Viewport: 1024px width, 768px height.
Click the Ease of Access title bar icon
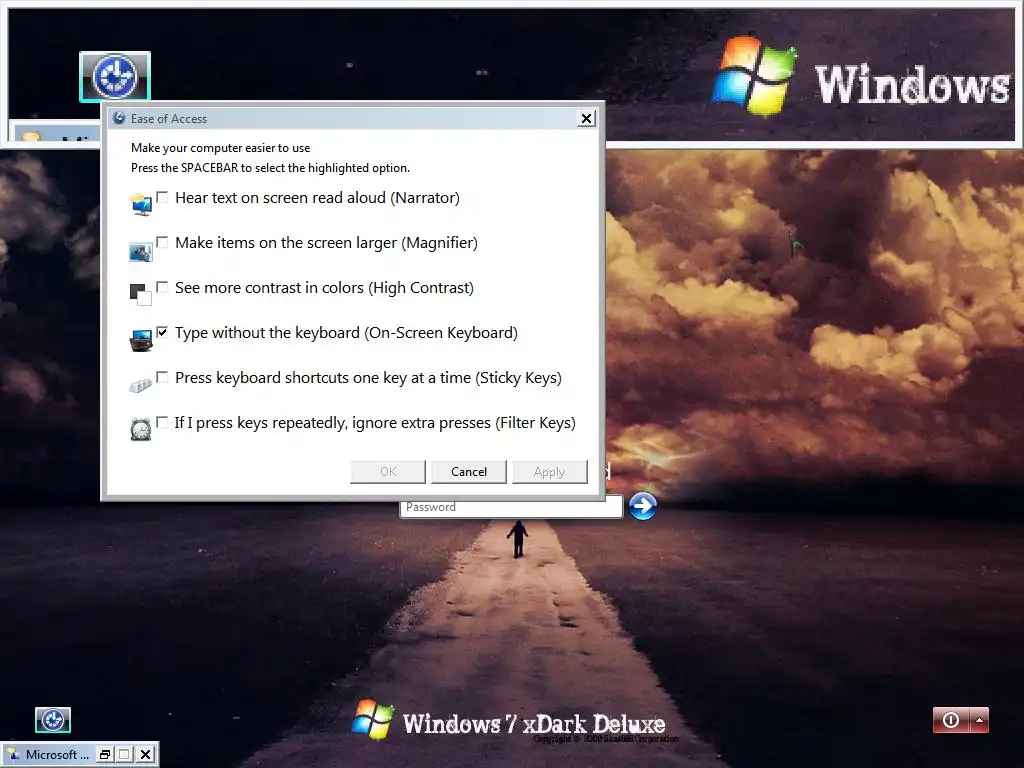(x=119, y=118)
